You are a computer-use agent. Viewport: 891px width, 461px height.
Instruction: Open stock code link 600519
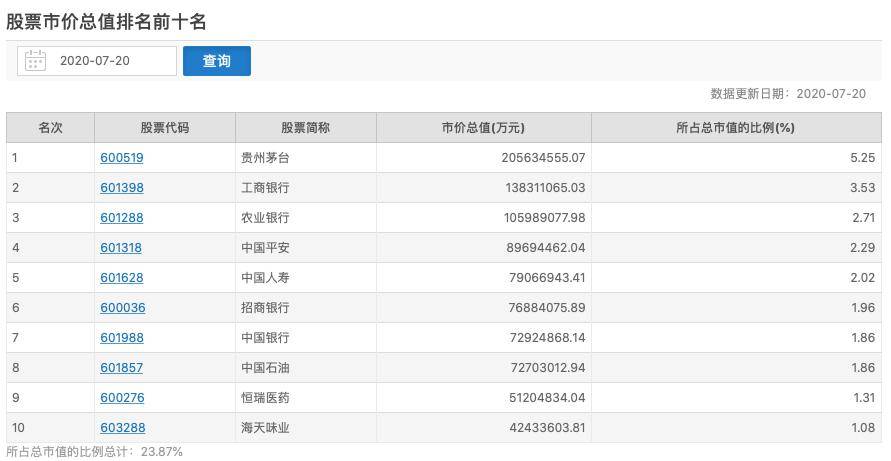pos(122,158)
